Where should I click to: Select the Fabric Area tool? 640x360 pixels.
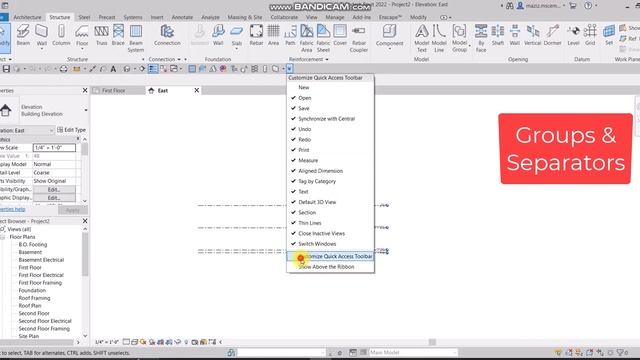(307, 38)
